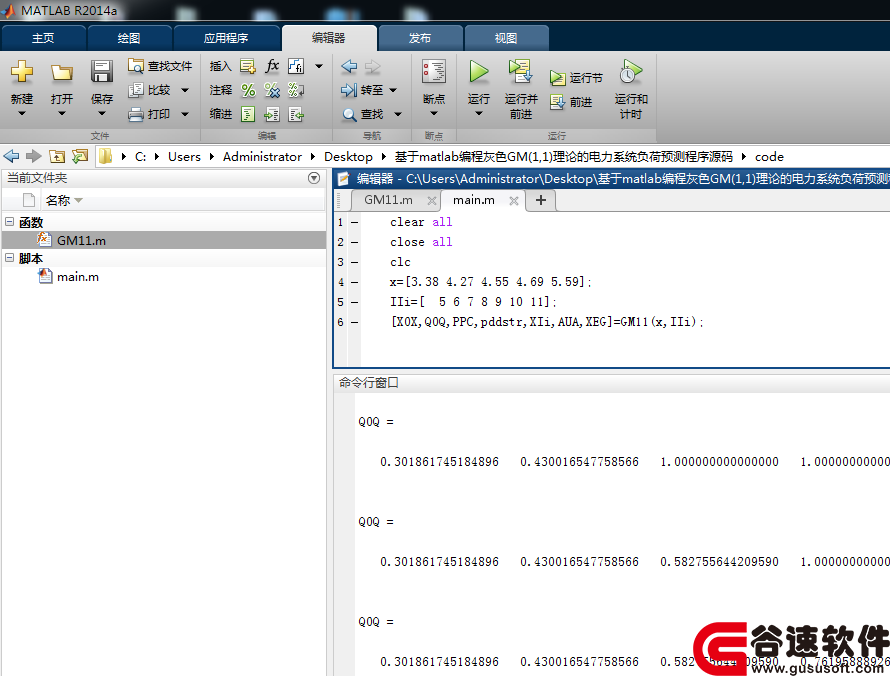Screen dimensions: 890x676
Task: Close the GM11.m editor tab
Action: [x=431, y=201]
